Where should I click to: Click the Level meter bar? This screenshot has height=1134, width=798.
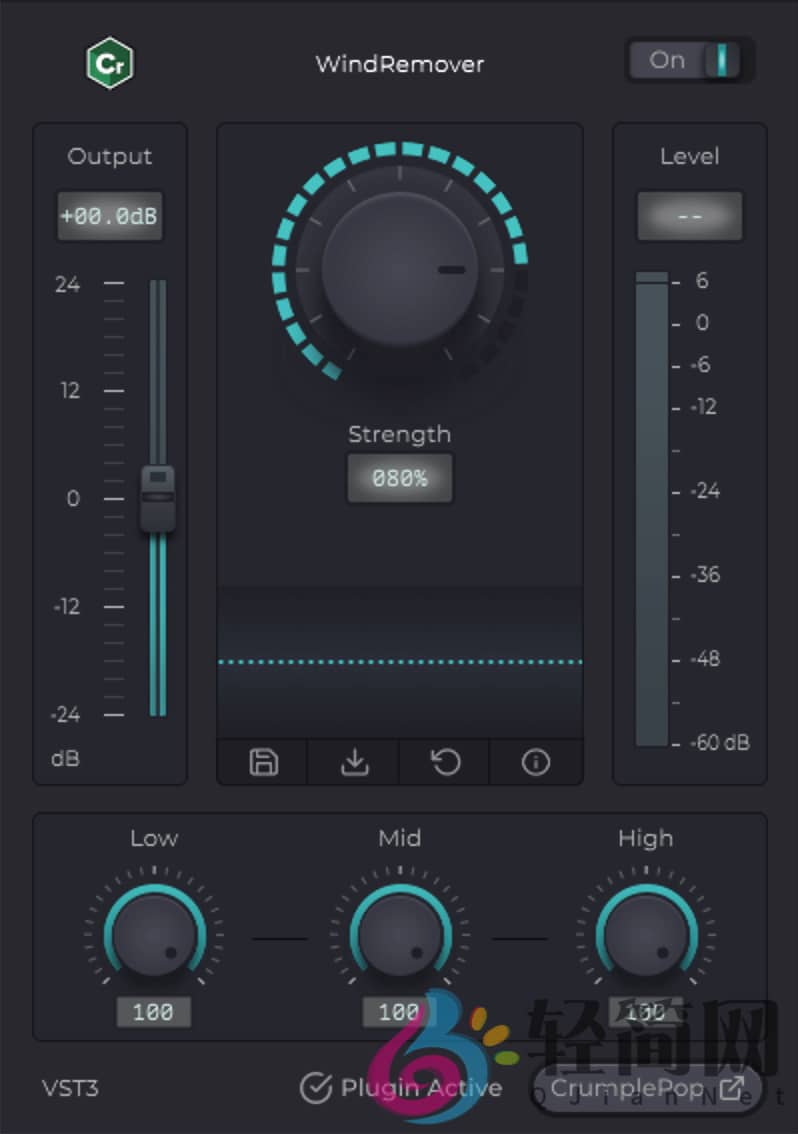tap(652, 510)
